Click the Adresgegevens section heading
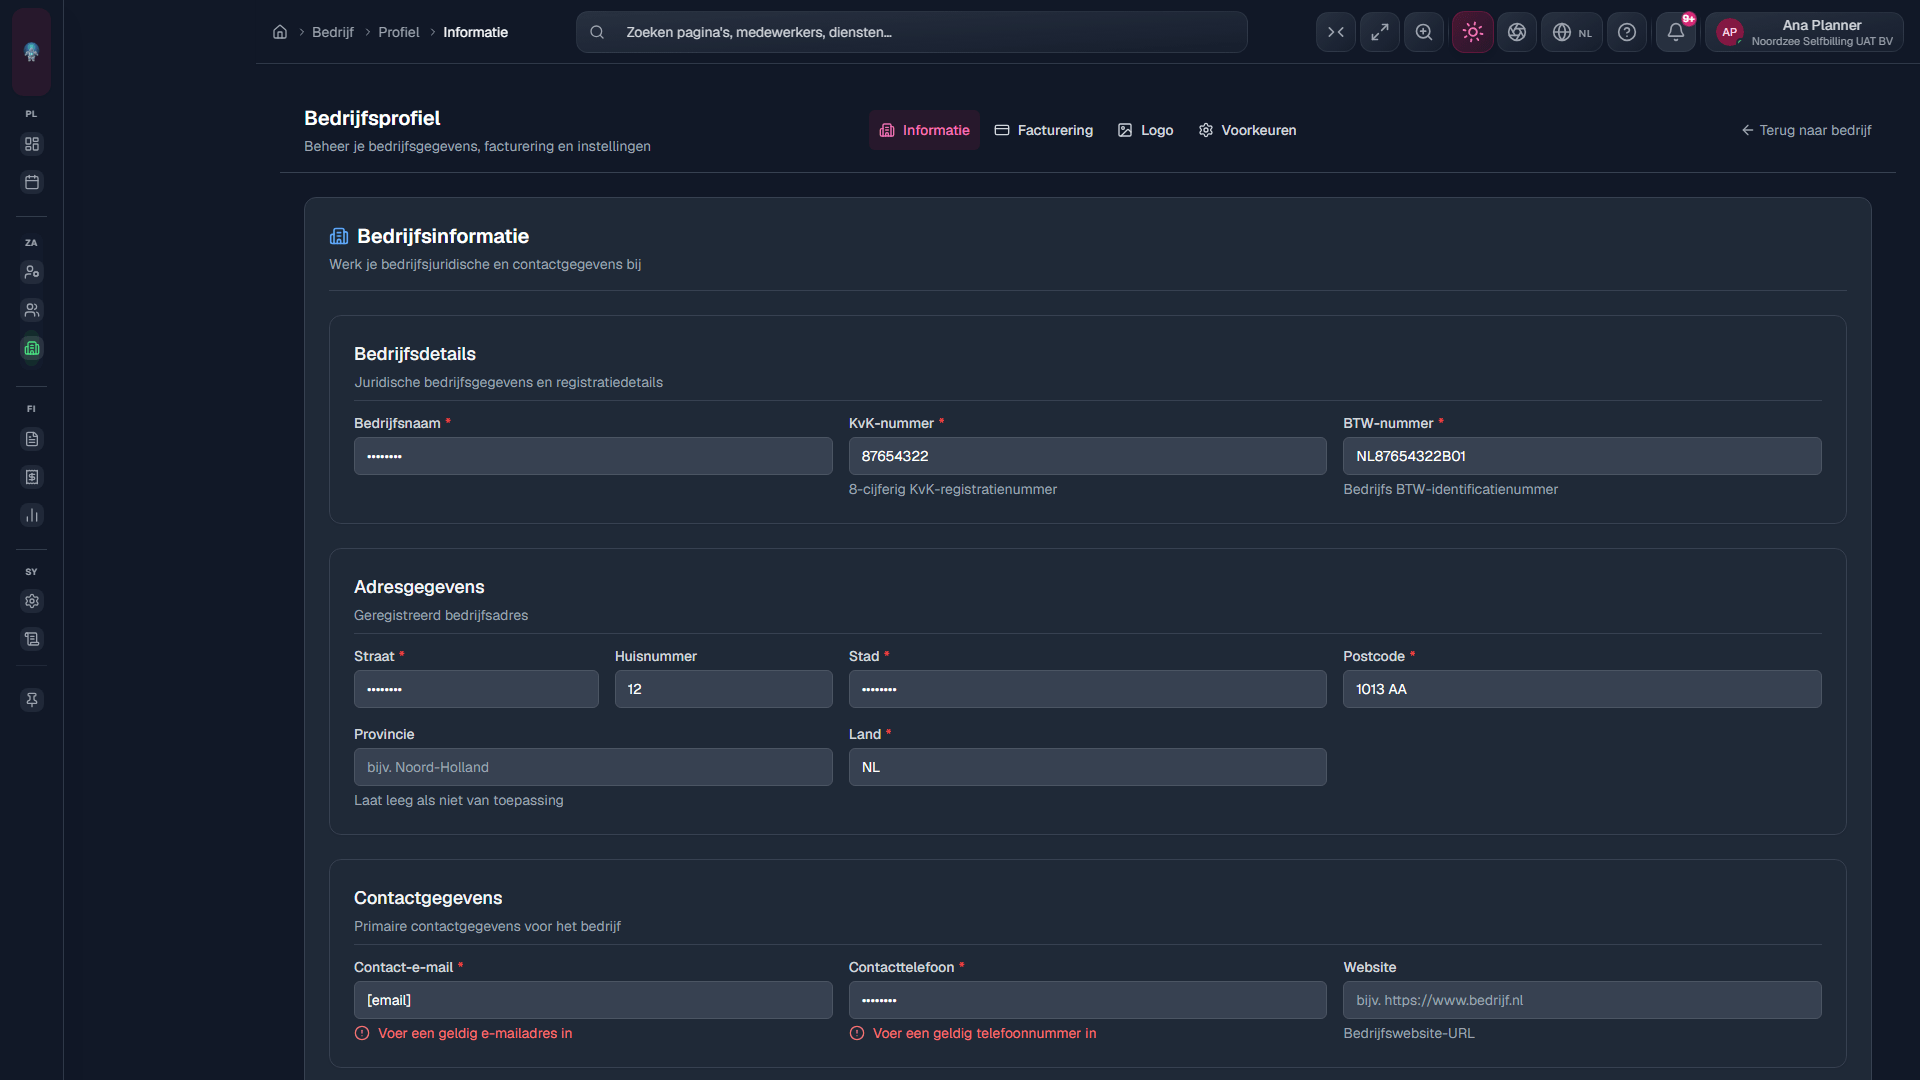The width and height of the screenshot is (1920, 1080). (419, 587)
